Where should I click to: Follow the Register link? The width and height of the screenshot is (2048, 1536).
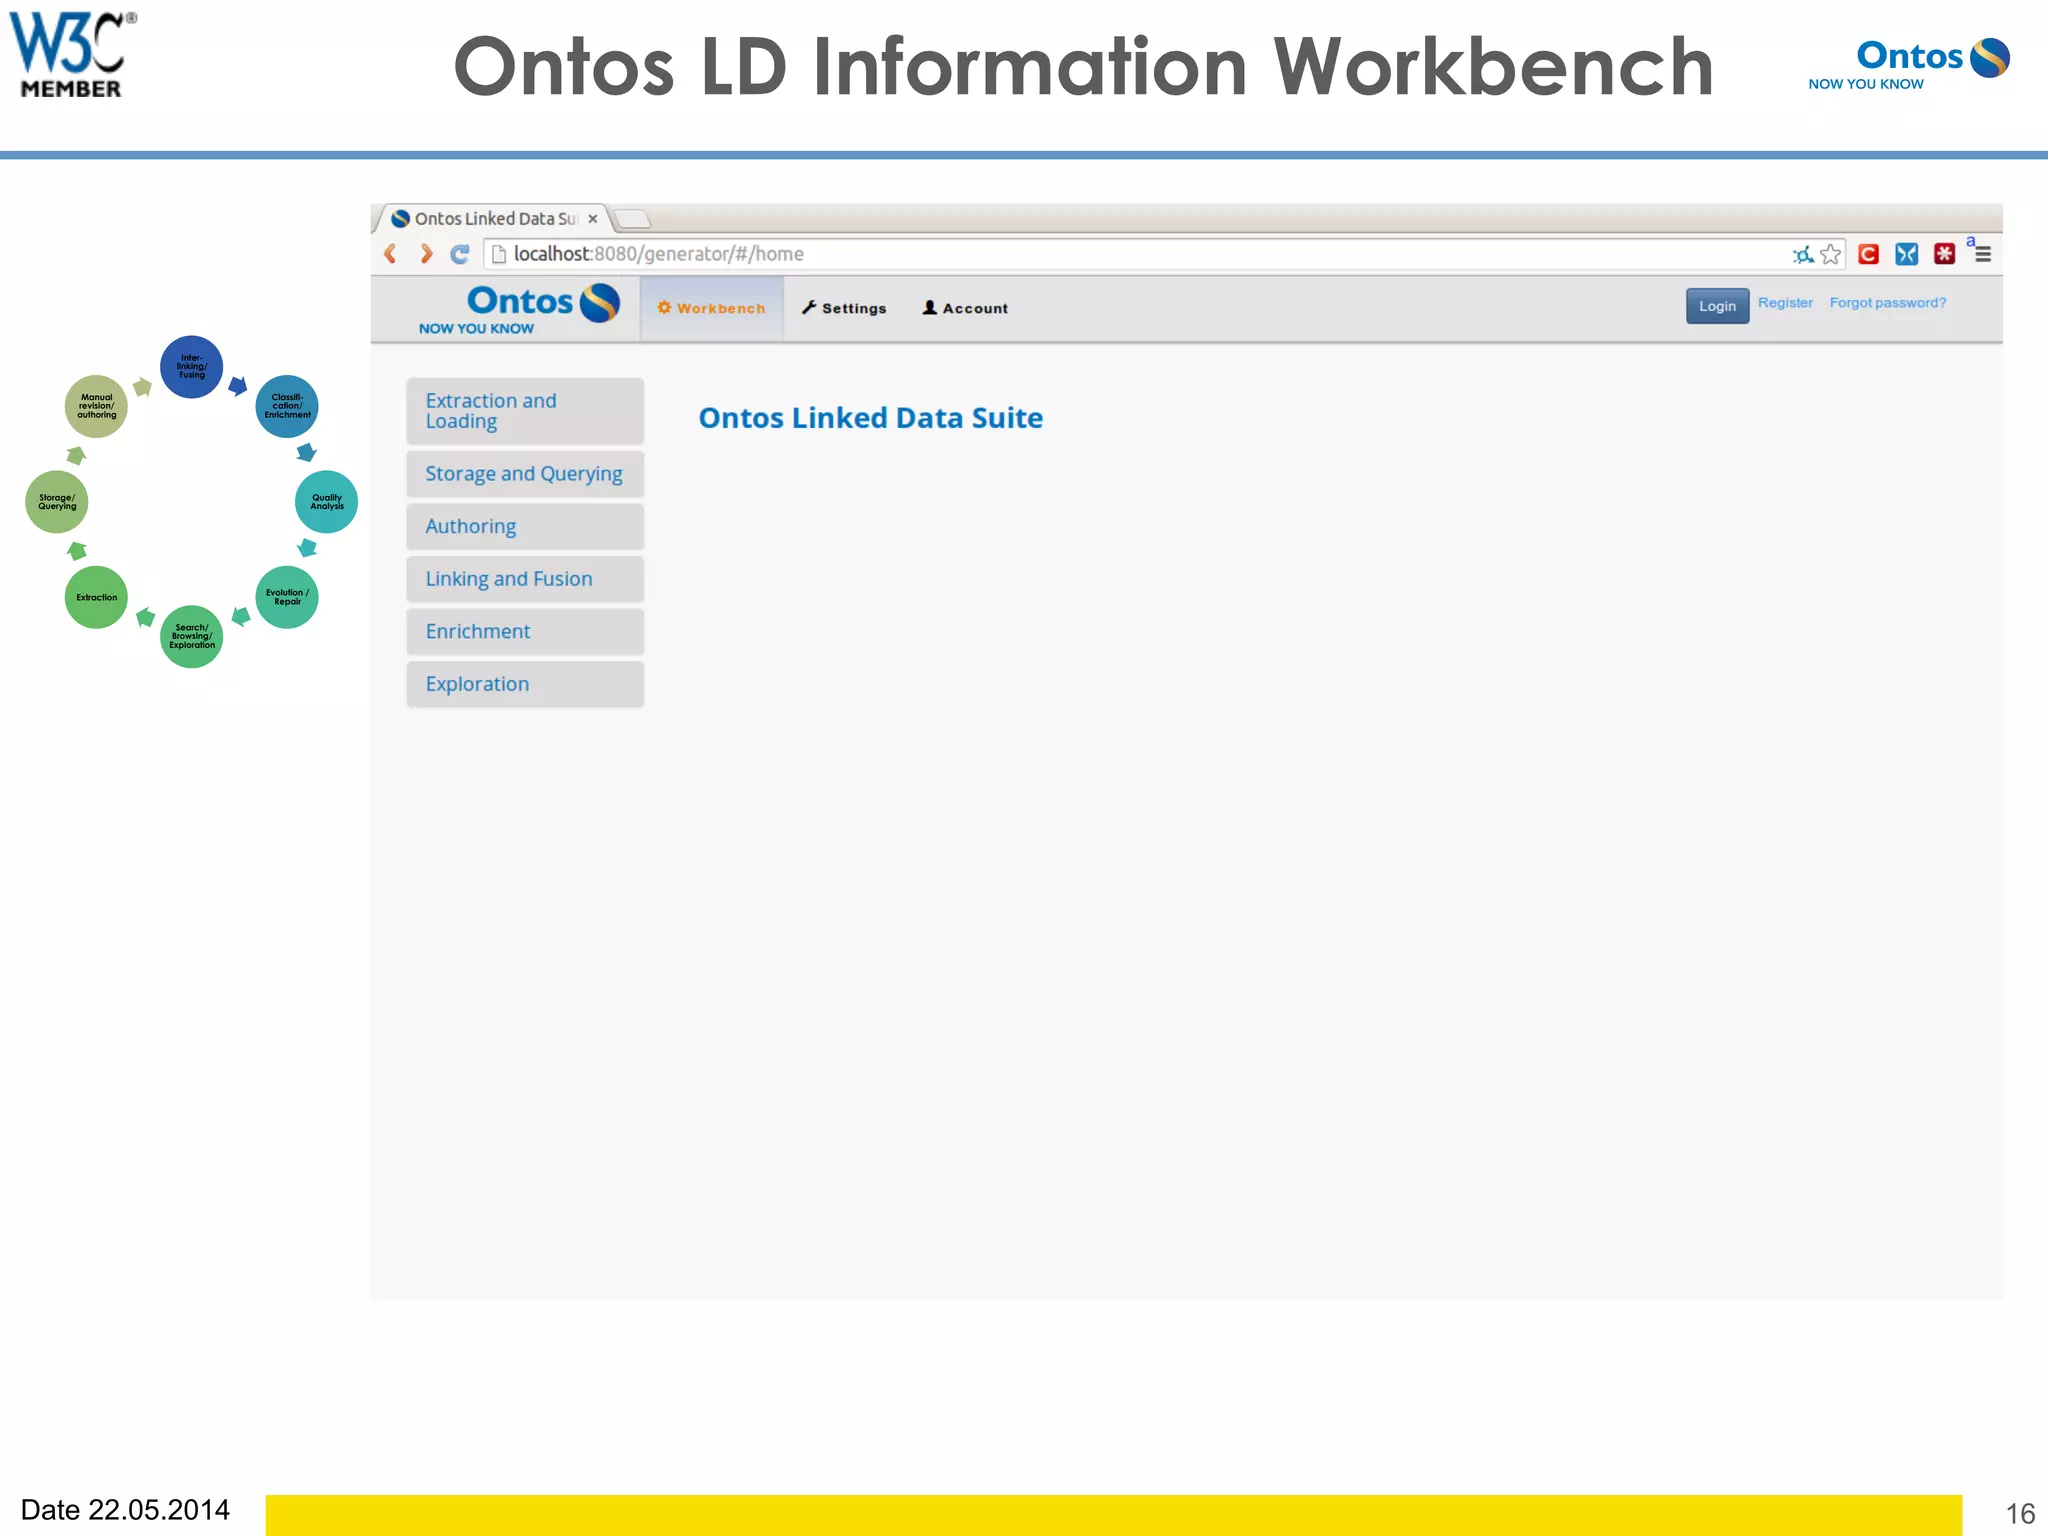tap(1785, 303)
